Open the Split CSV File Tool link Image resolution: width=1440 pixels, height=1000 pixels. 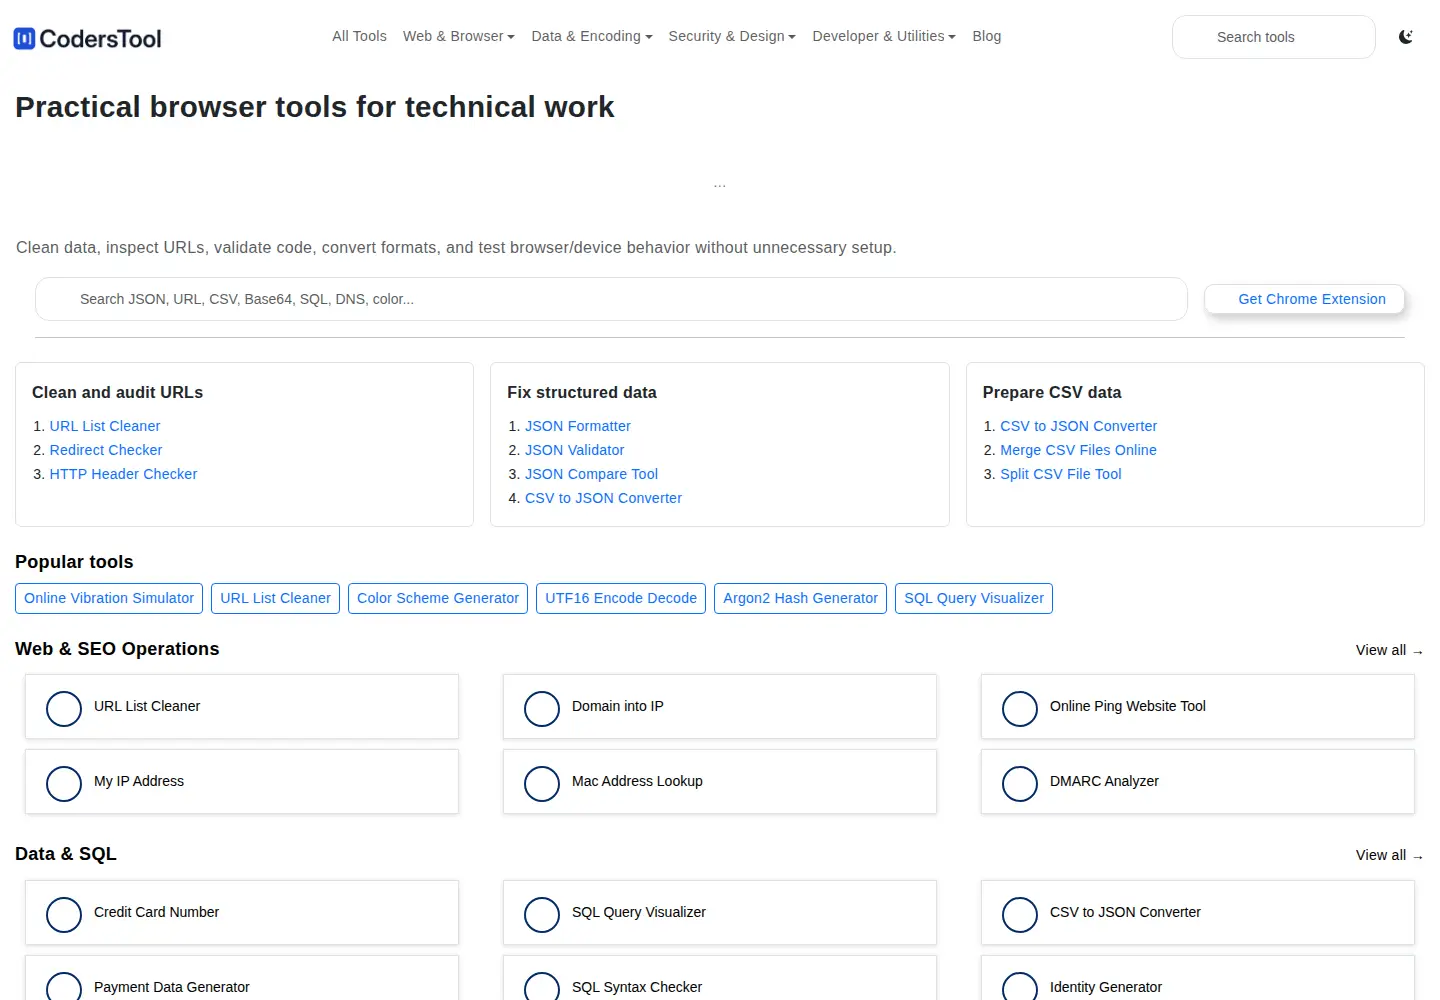[1061, 474]
